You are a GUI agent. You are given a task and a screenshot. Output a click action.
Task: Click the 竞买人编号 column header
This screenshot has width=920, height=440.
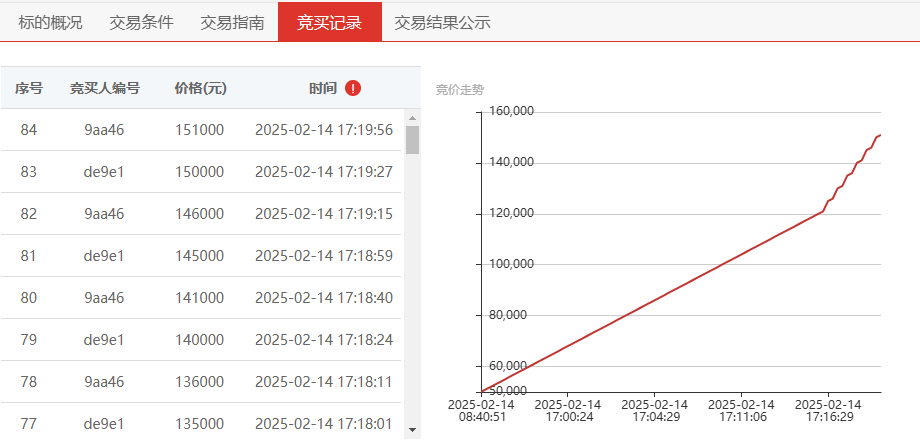click(104, 88)
